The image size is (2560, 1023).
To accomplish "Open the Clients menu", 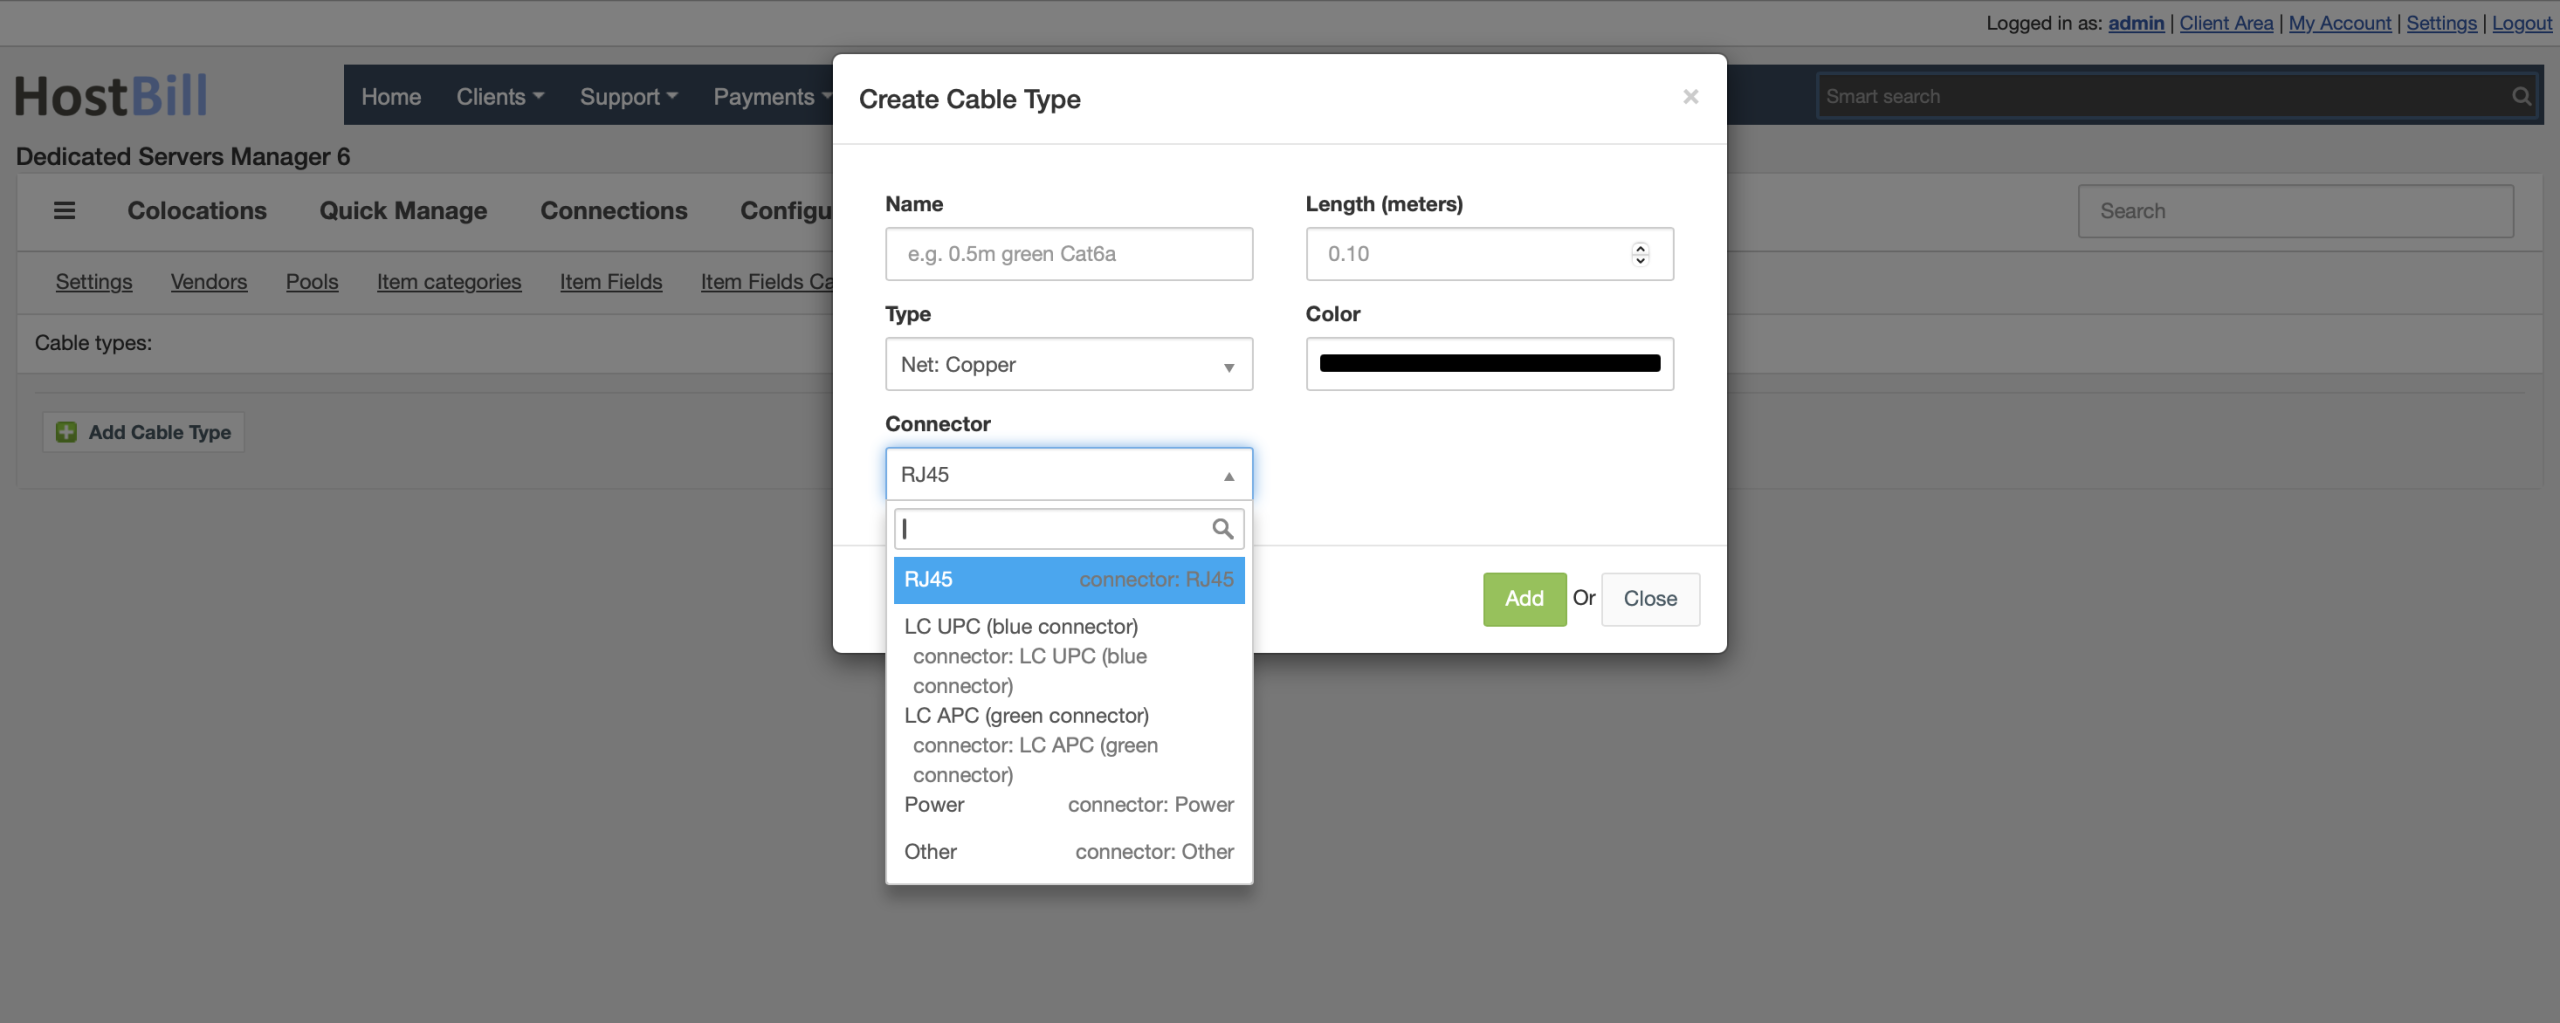I will tap(500, 97).
